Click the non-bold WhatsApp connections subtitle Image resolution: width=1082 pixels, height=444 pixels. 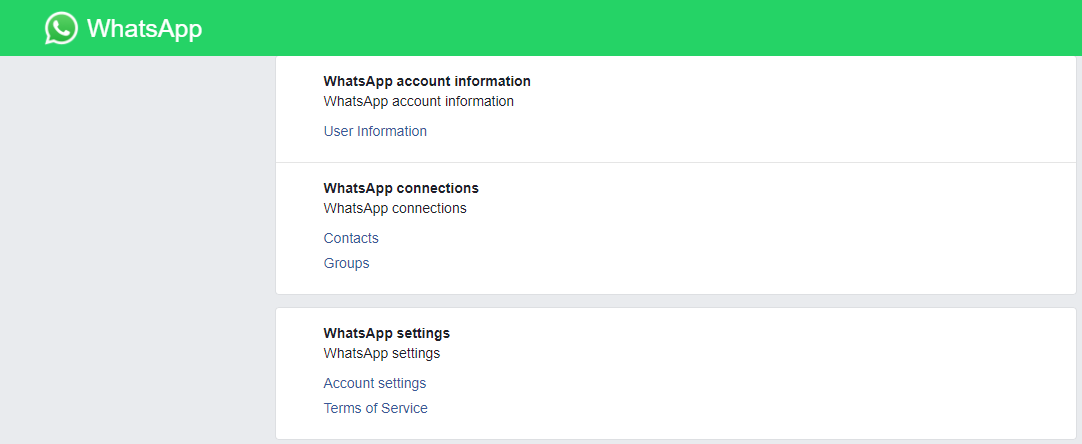click(395, 208)
